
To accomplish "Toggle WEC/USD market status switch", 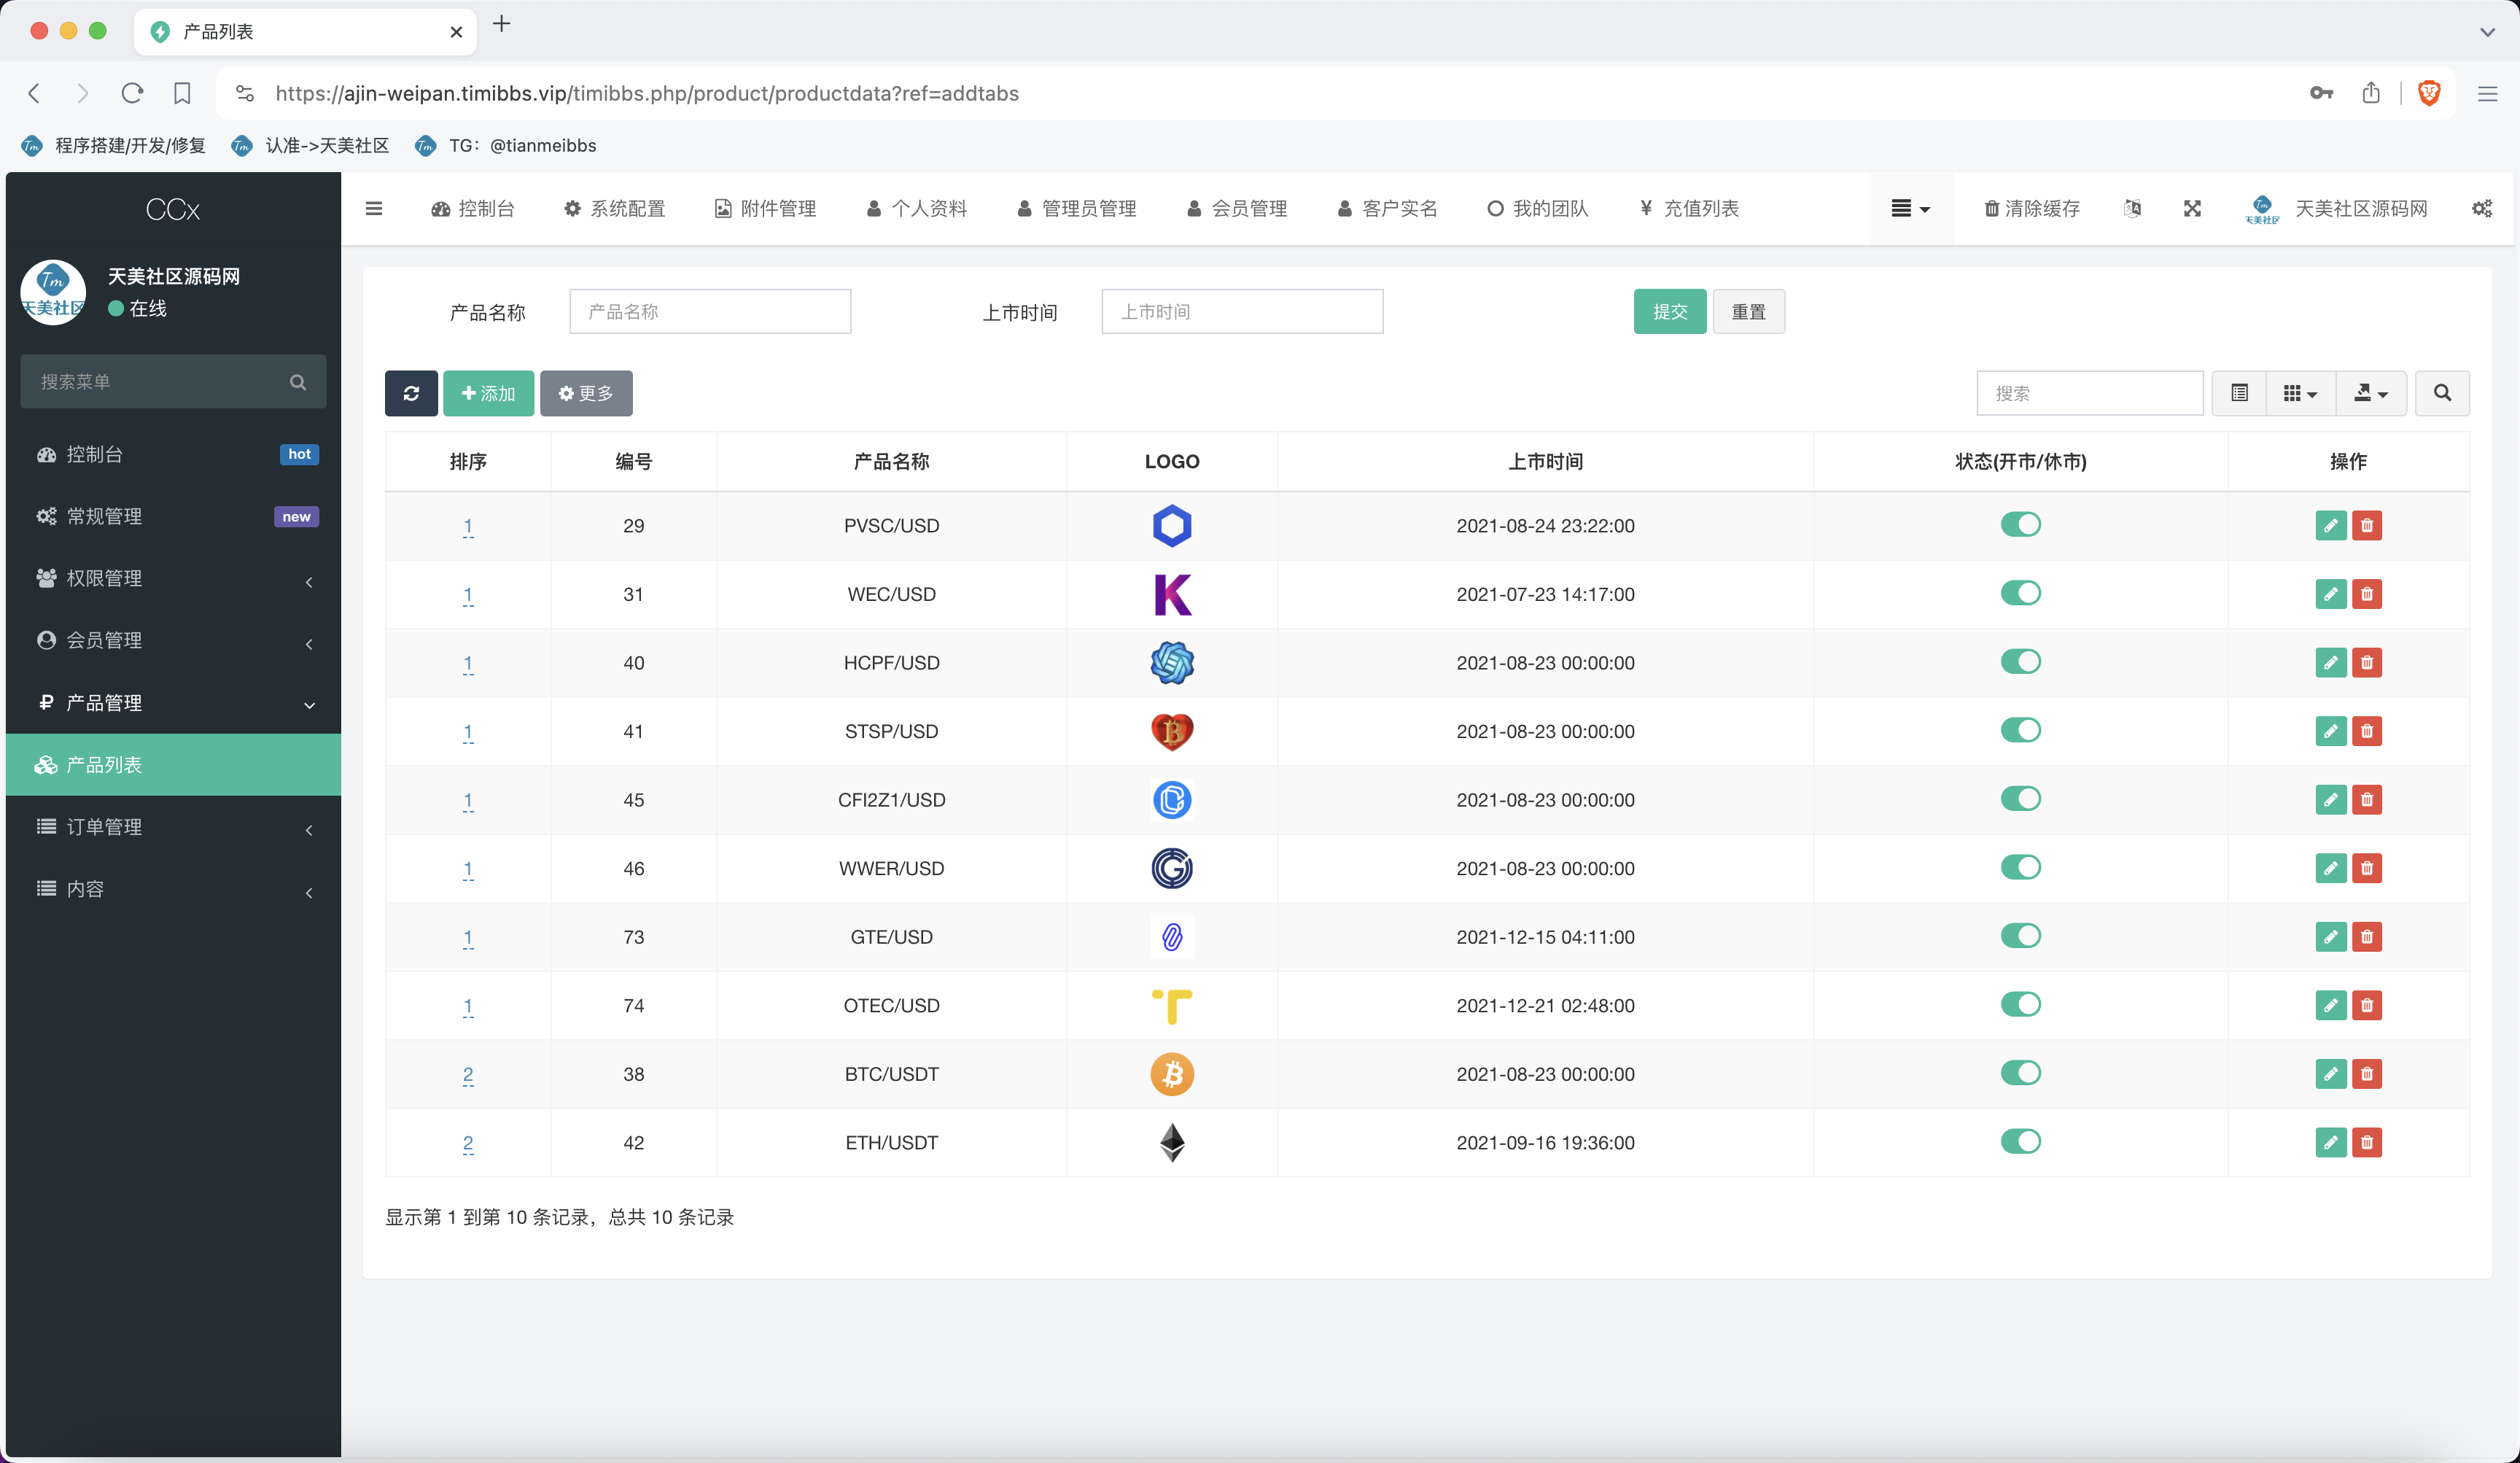I will coord(2020,593).
